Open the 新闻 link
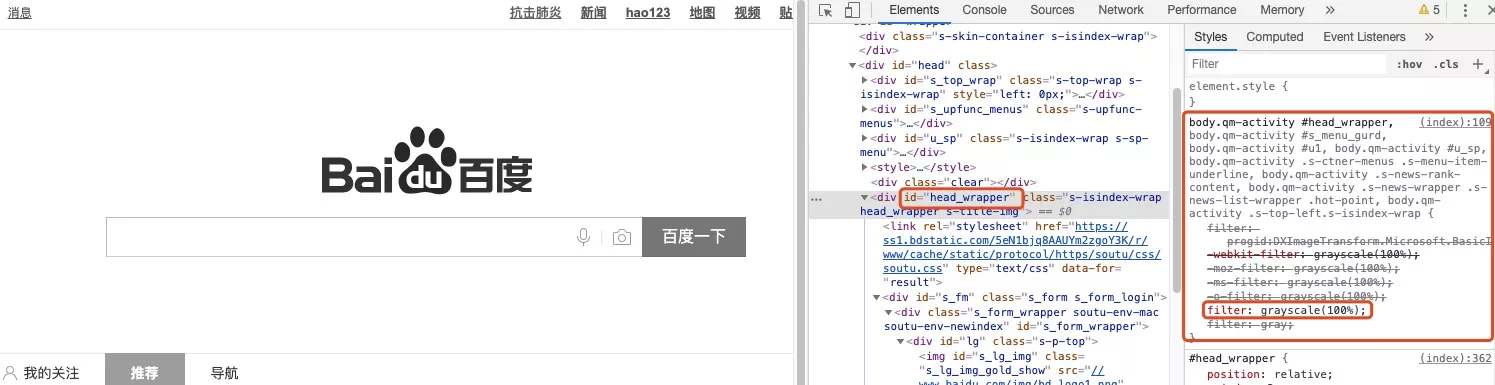The image size is (1495, 385). pos(593,13)
